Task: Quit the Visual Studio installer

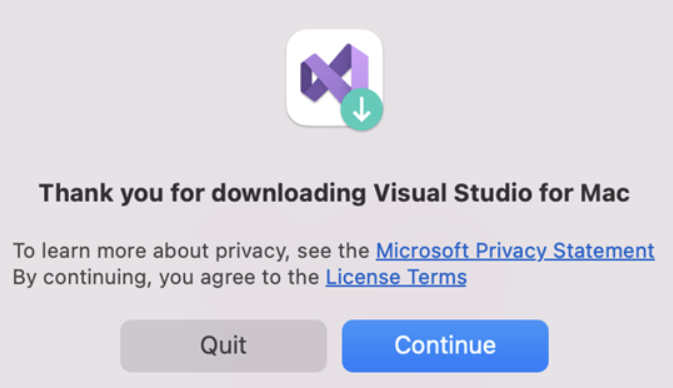Action: pos(224,346)
